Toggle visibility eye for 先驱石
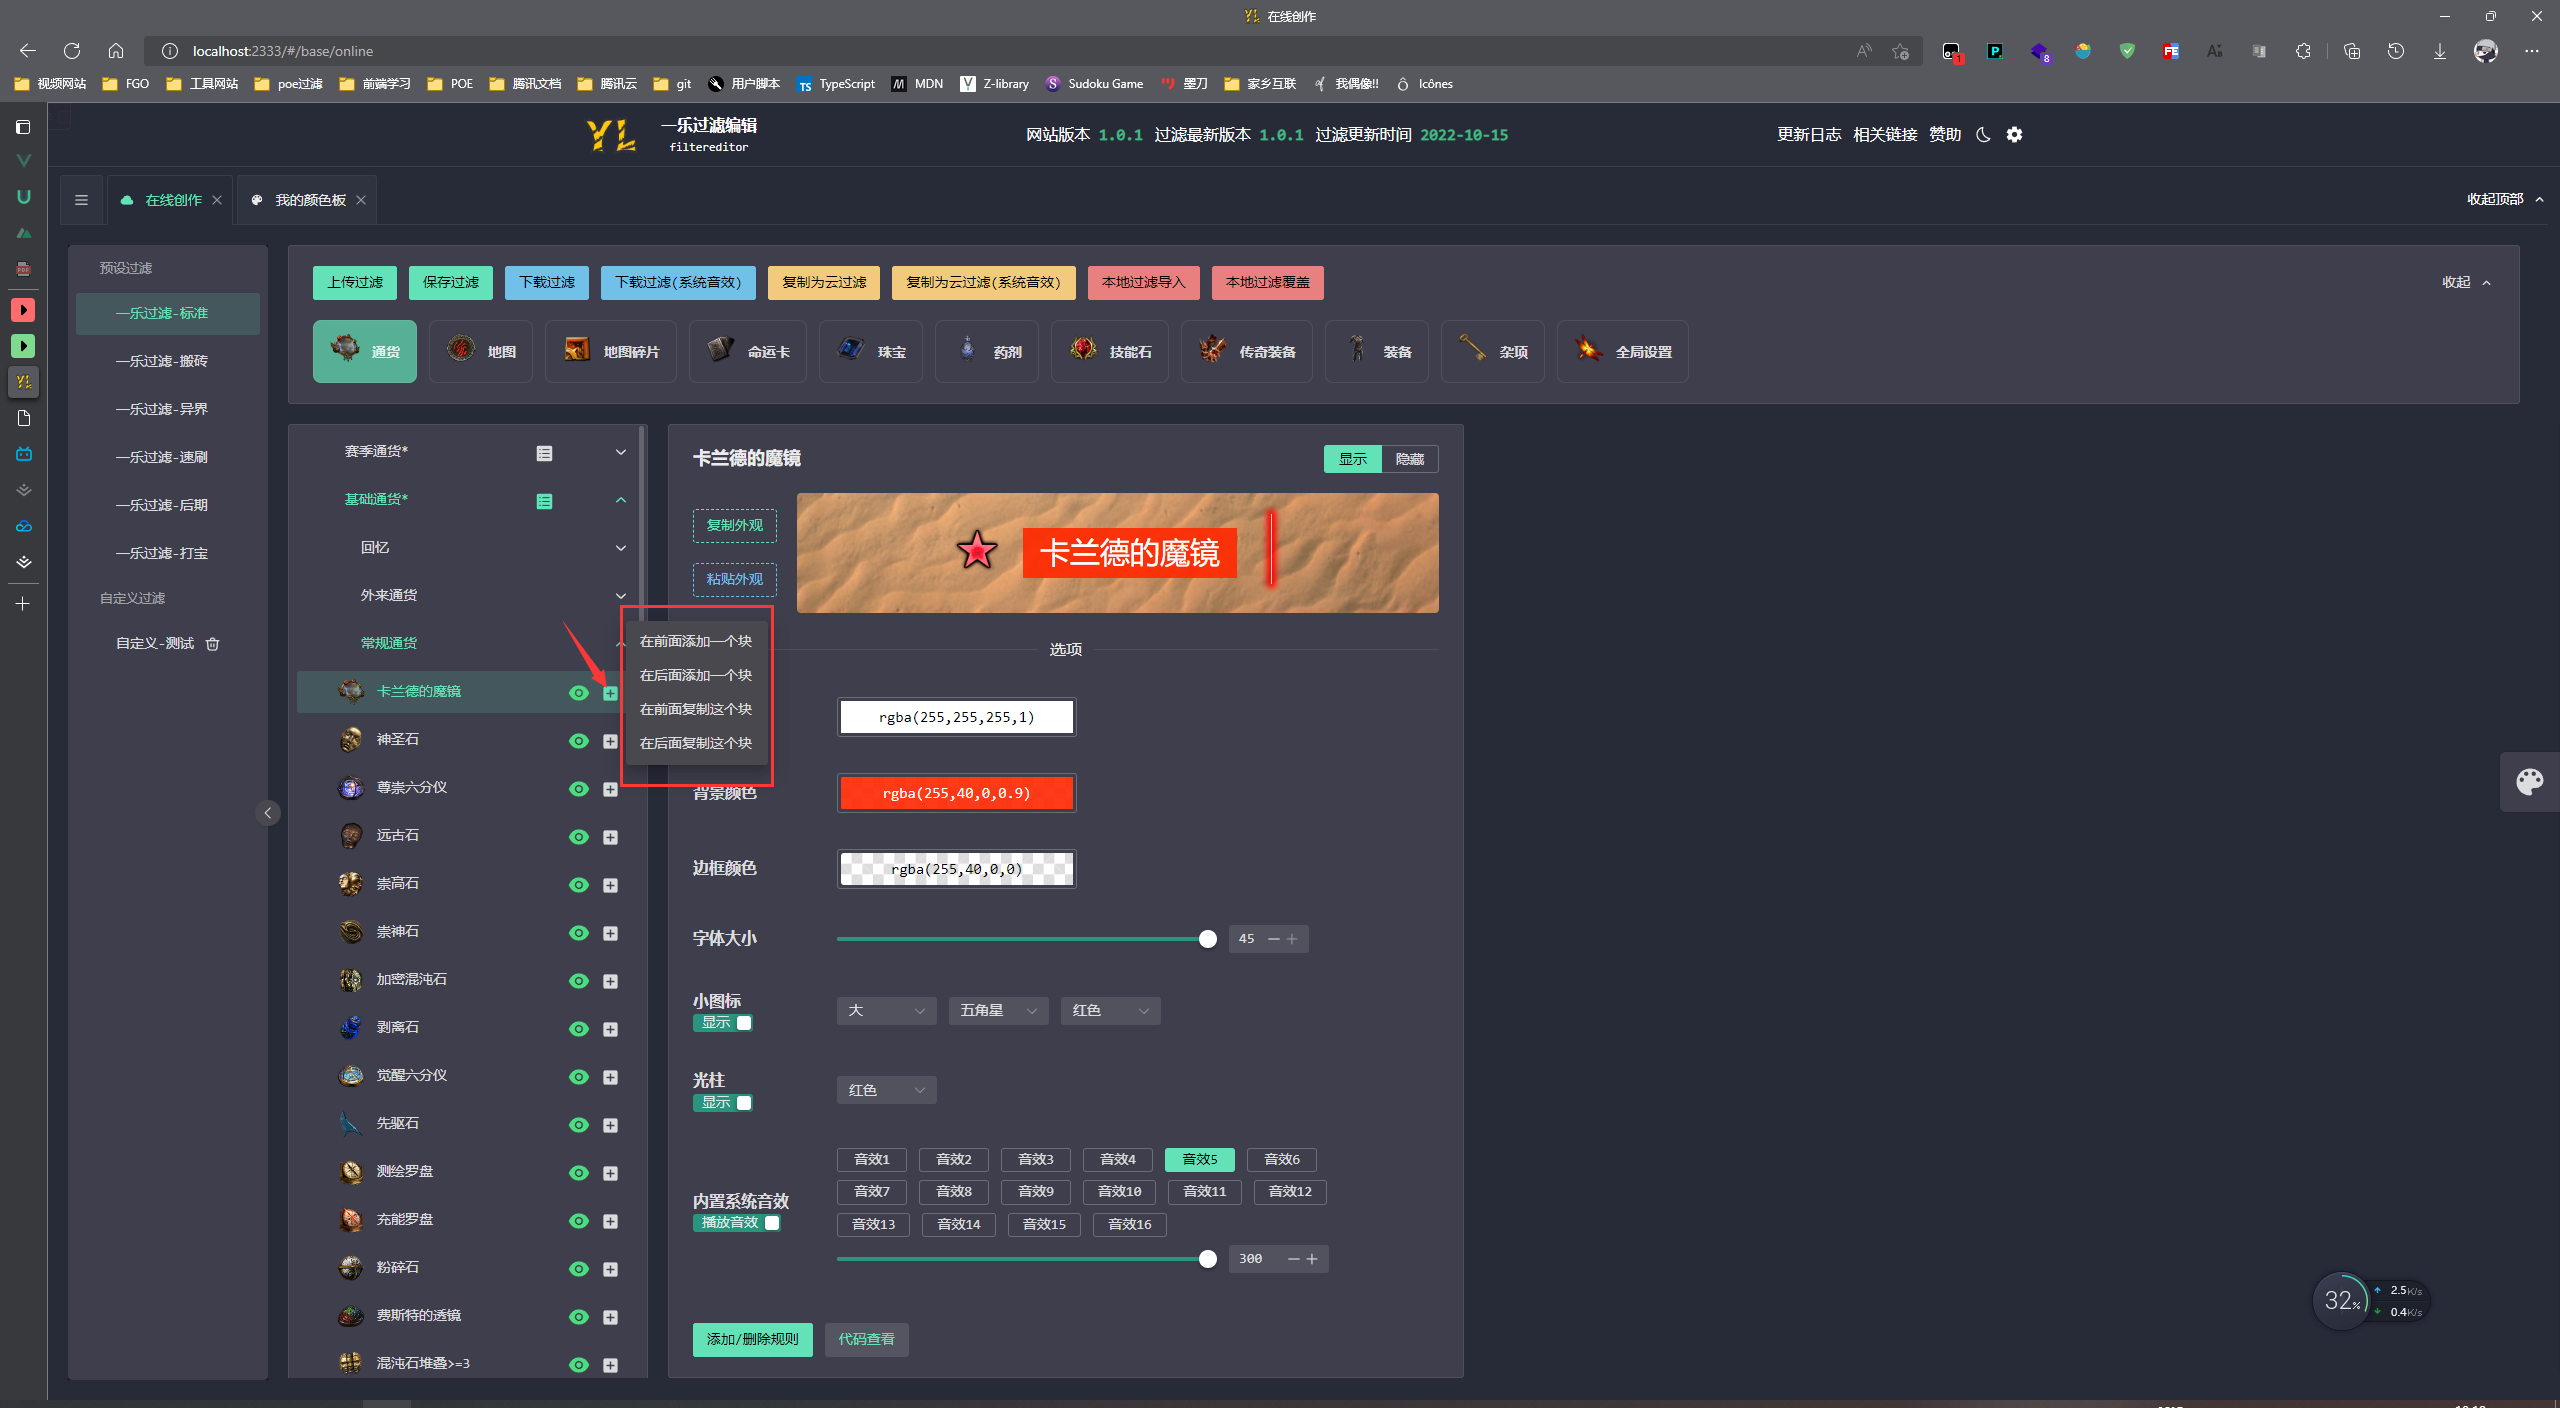Image resolution: width=2560 pixels, height=1408 pixels. point(579,1125)
